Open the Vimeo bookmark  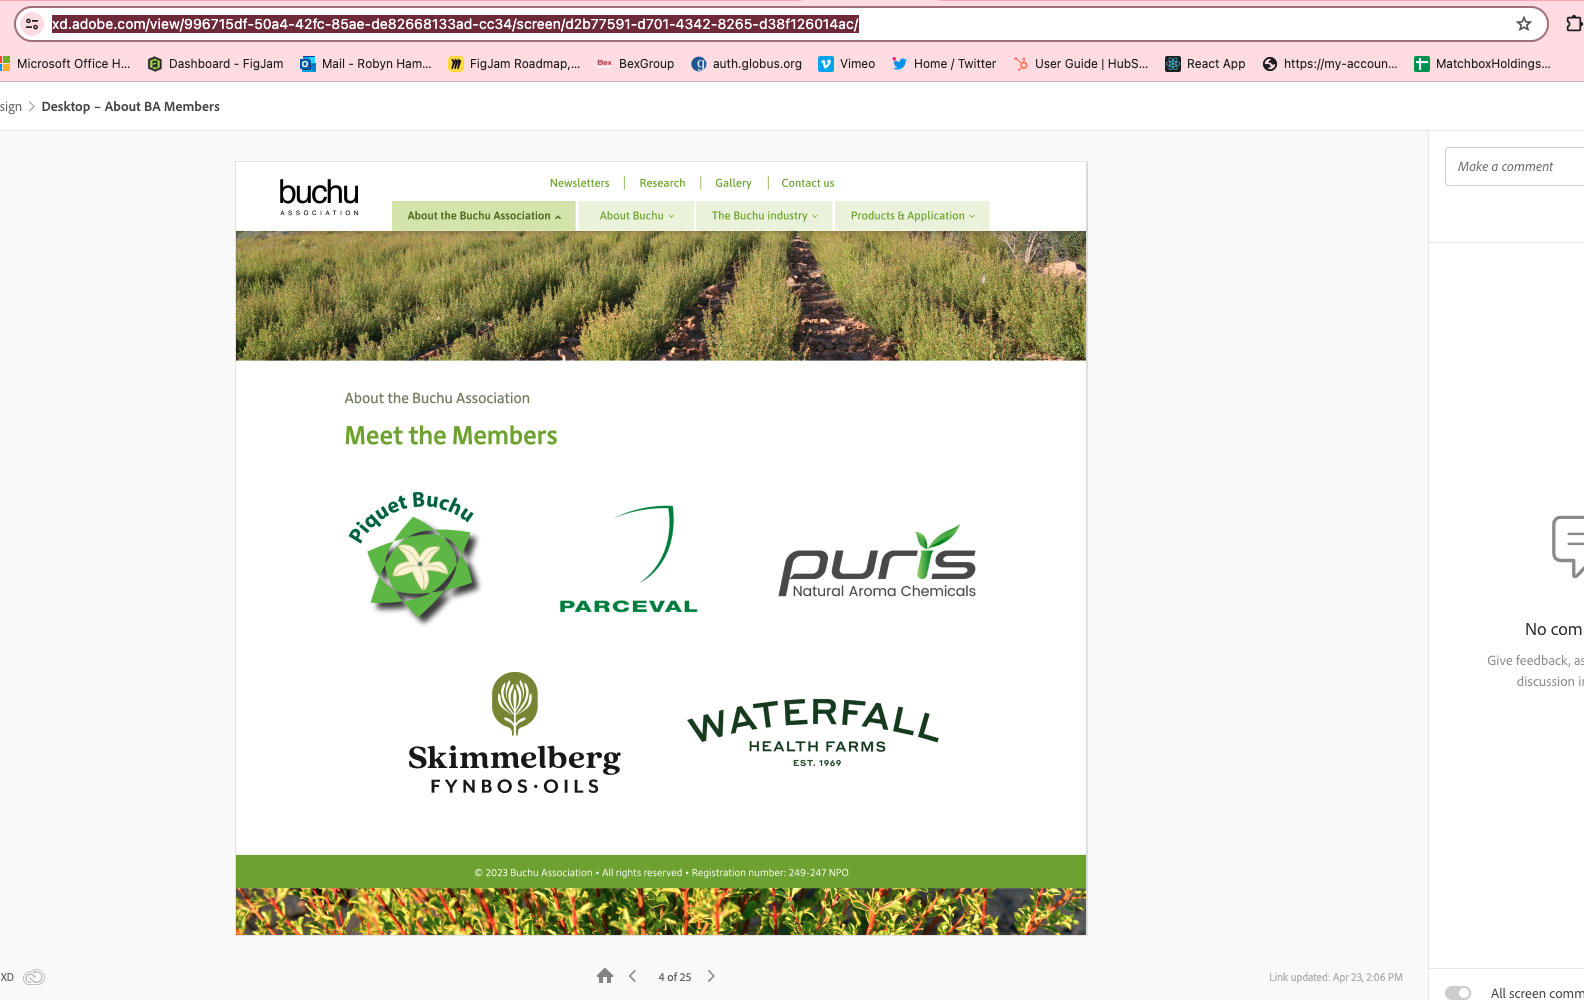[846, 64]
